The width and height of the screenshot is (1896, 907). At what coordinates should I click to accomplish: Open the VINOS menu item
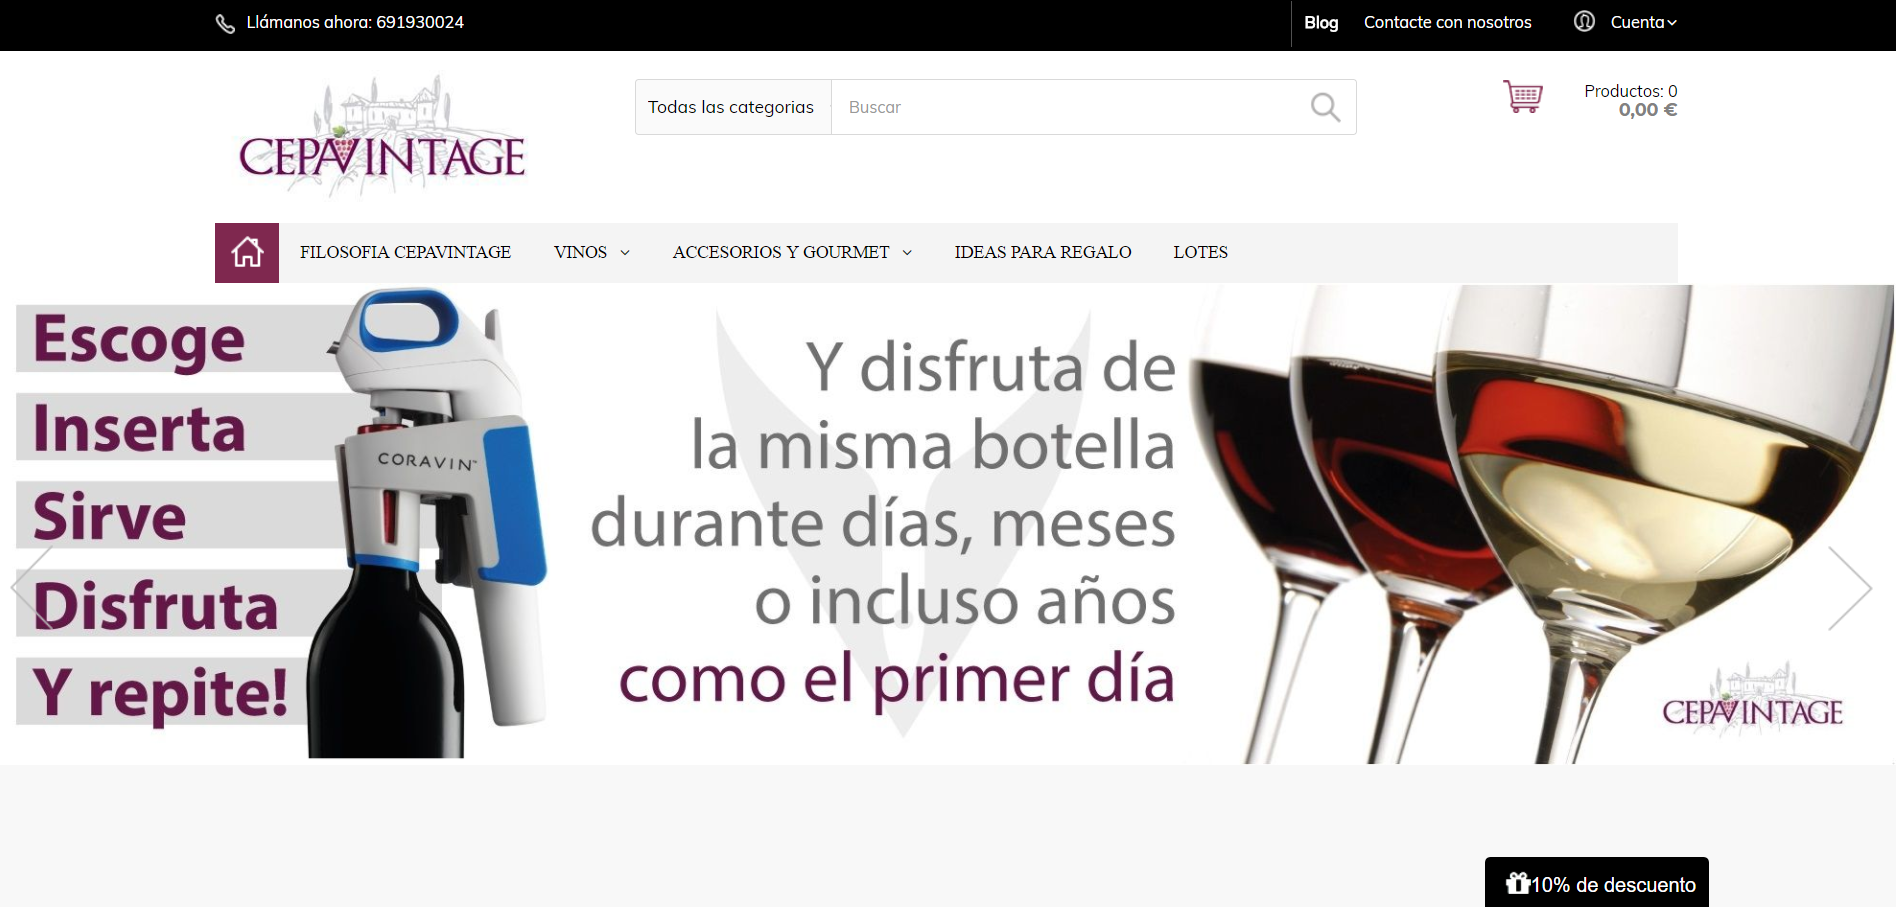pos(580,252)
